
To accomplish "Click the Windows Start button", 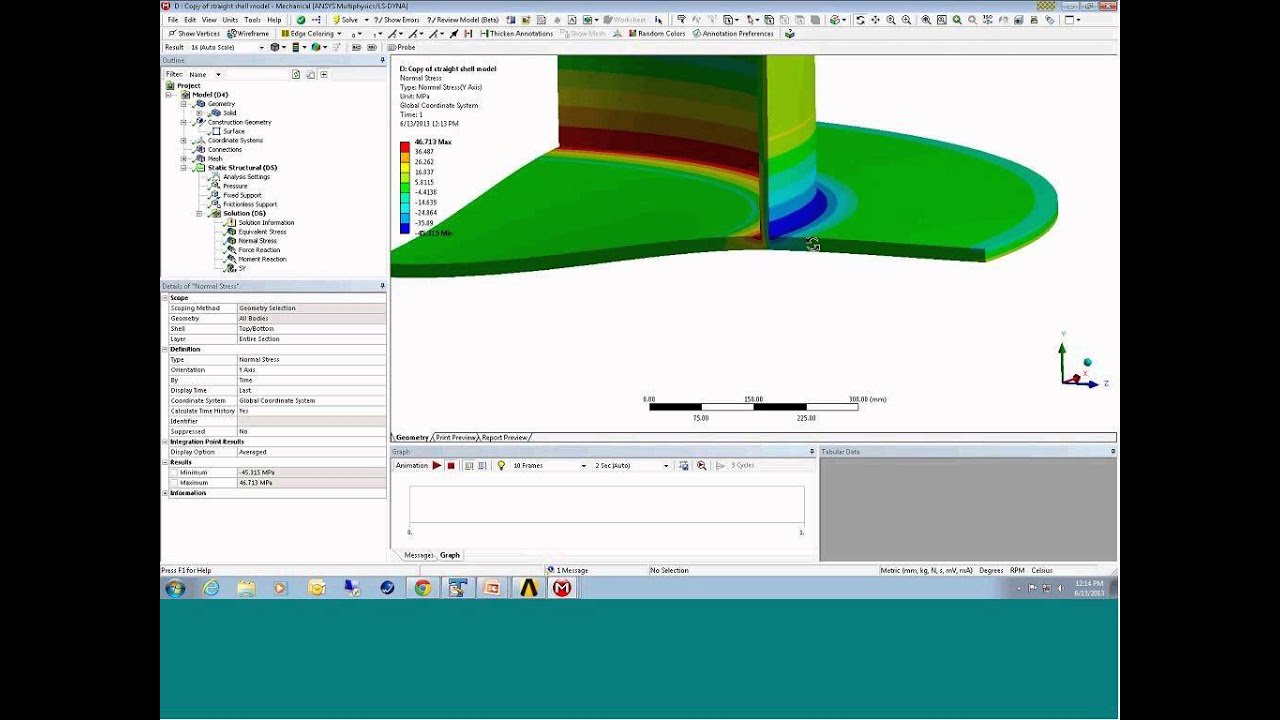I will [x=175, y=588].
